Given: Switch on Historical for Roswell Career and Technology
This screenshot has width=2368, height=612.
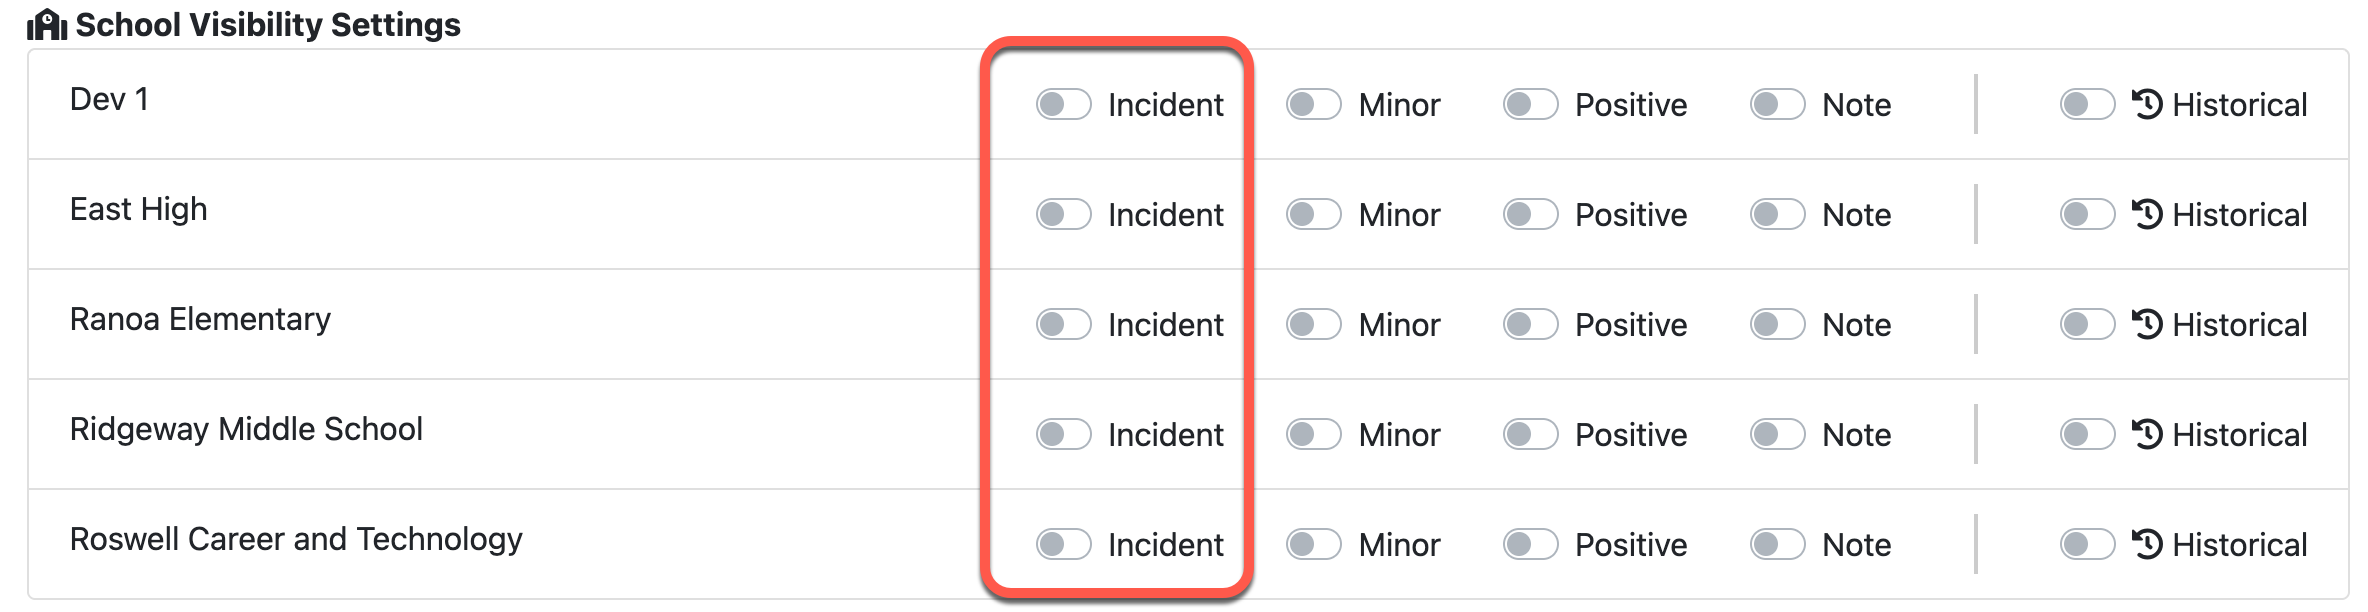Looking at the screenshot, I should point(2087,544).
